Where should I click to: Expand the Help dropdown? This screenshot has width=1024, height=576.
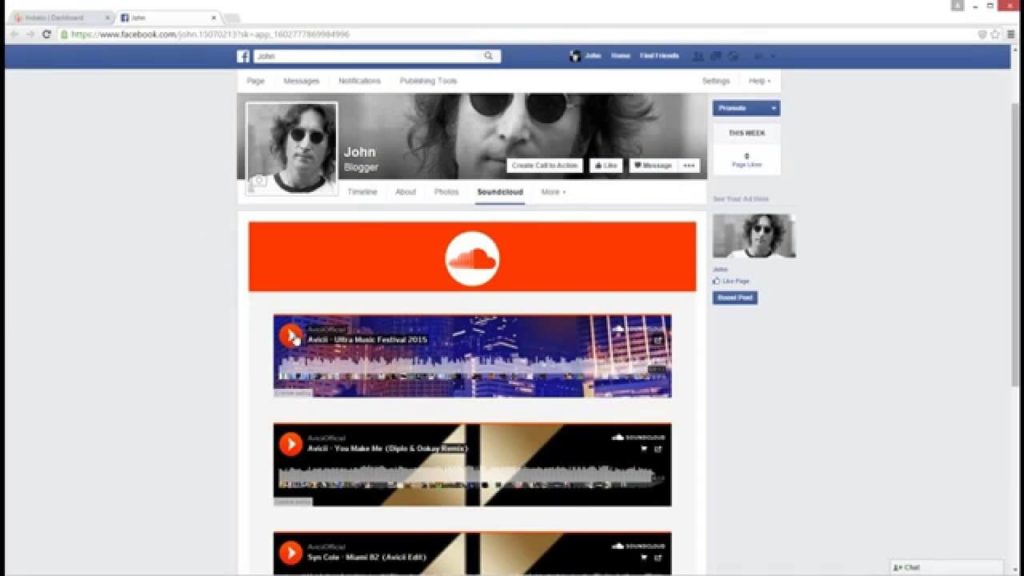coord(760,81)
